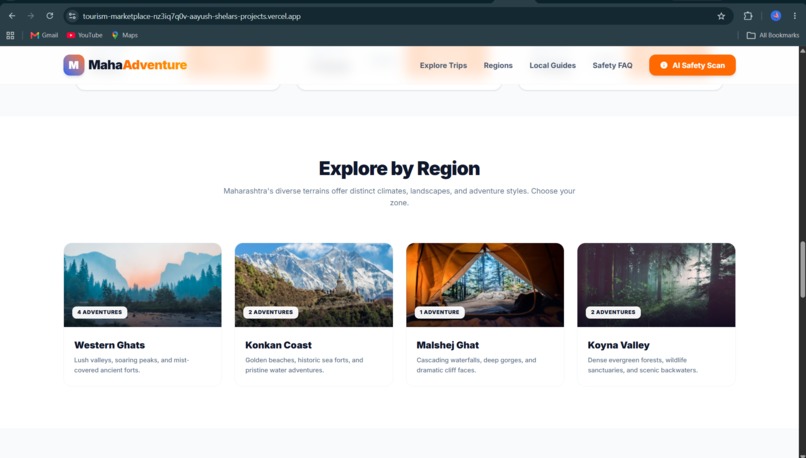Click the 2 Adventures badge on Koyna Valley
Image resolution: width=806 pixels, height=458 pixels.
613,312
